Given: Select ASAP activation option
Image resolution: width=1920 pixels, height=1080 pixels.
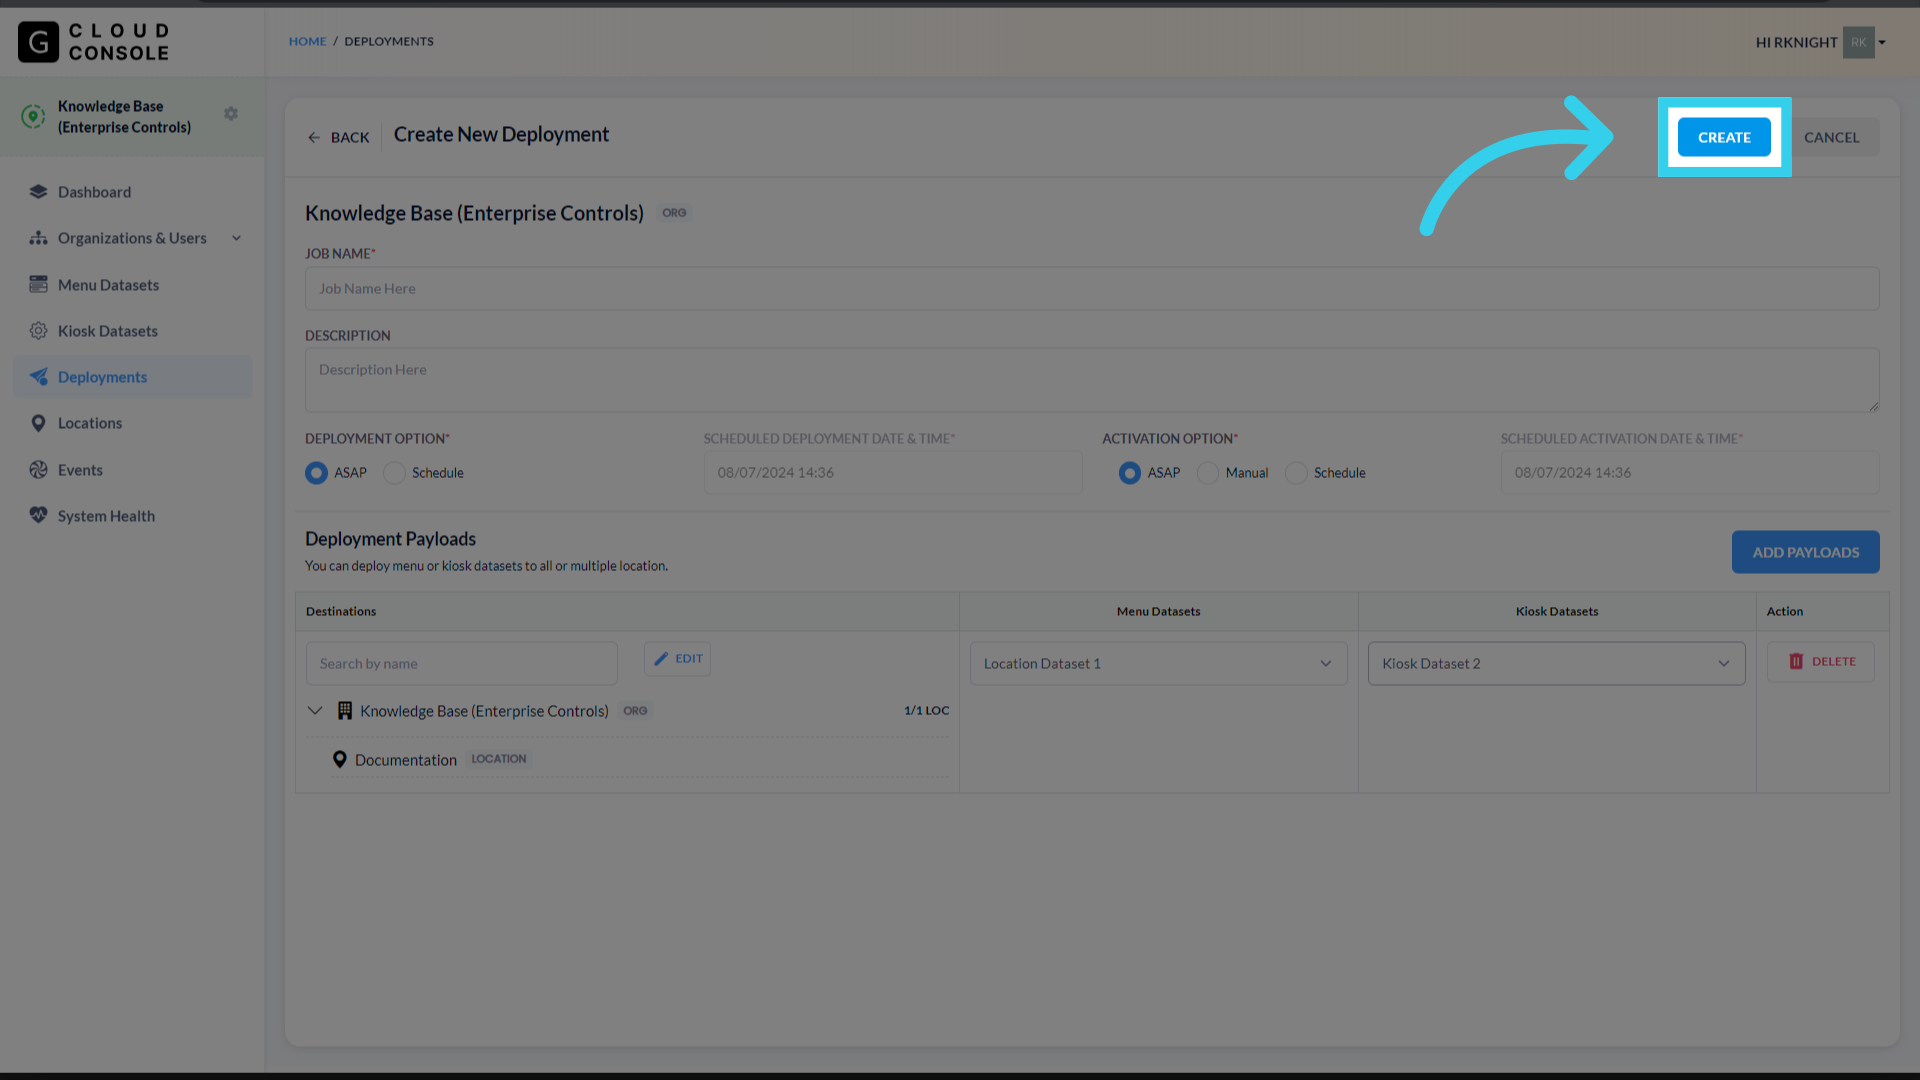Looking at the screenshot, I should [x=1130, y=473].
